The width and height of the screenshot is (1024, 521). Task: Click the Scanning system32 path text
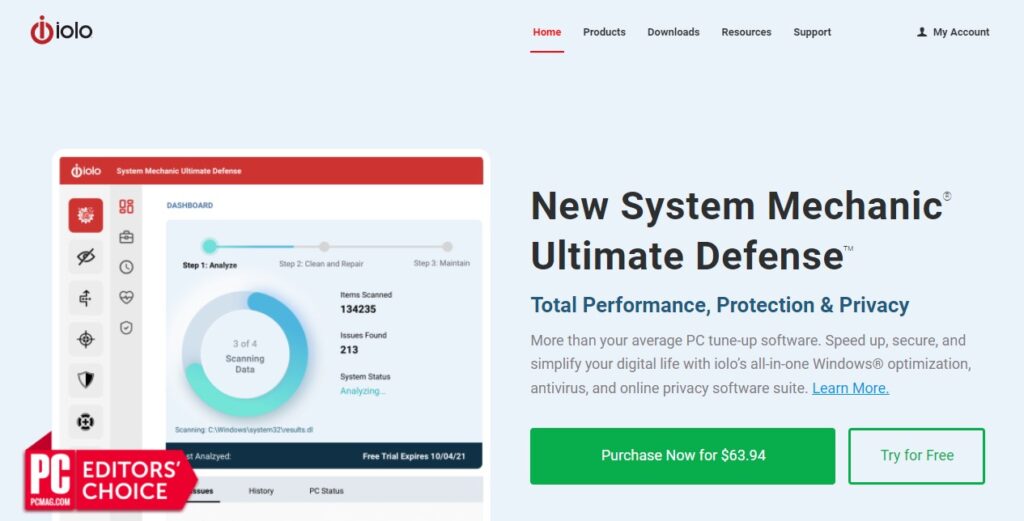point(244,430)
